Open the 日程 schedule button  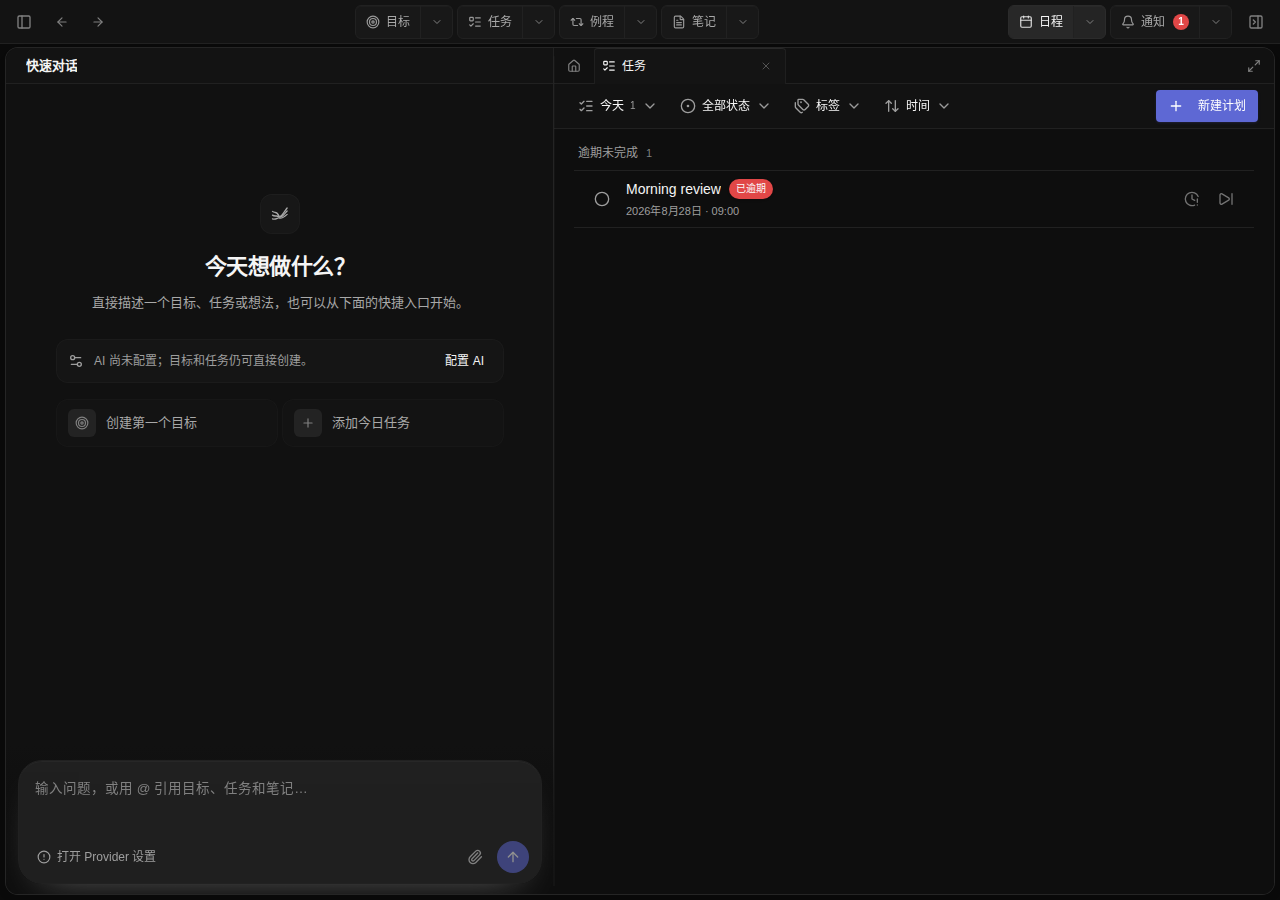[x=1041, y=22]
